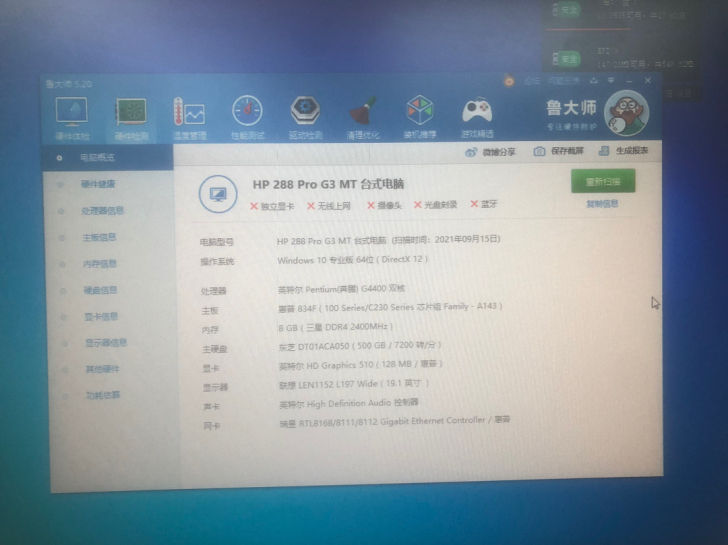728x545 pixels.
Task: Click the 鲁大师 logo text
Action: [x=571, y=108]
